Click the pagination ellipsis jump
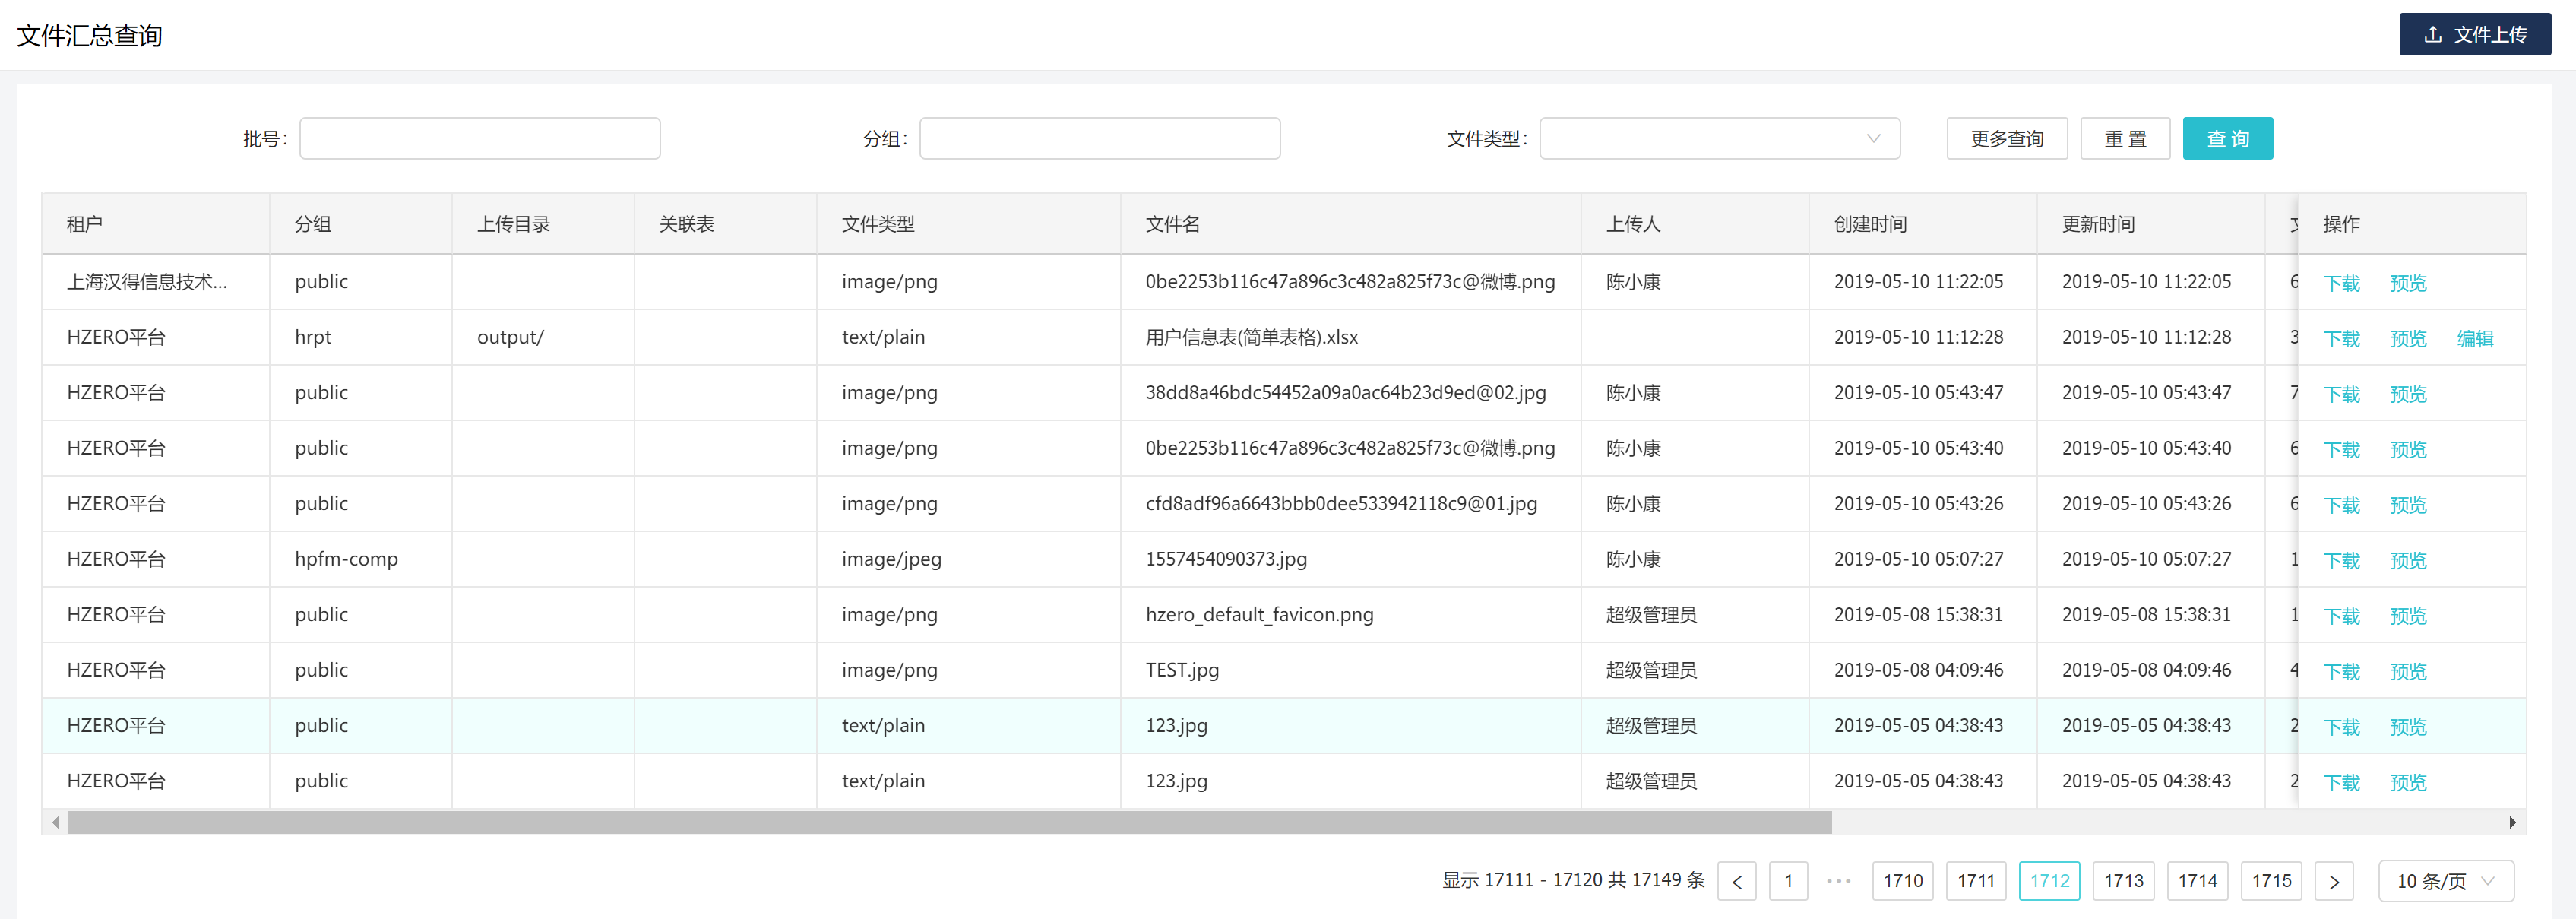The height and width of the screenshot is (919, 2576). point(1839,881)
